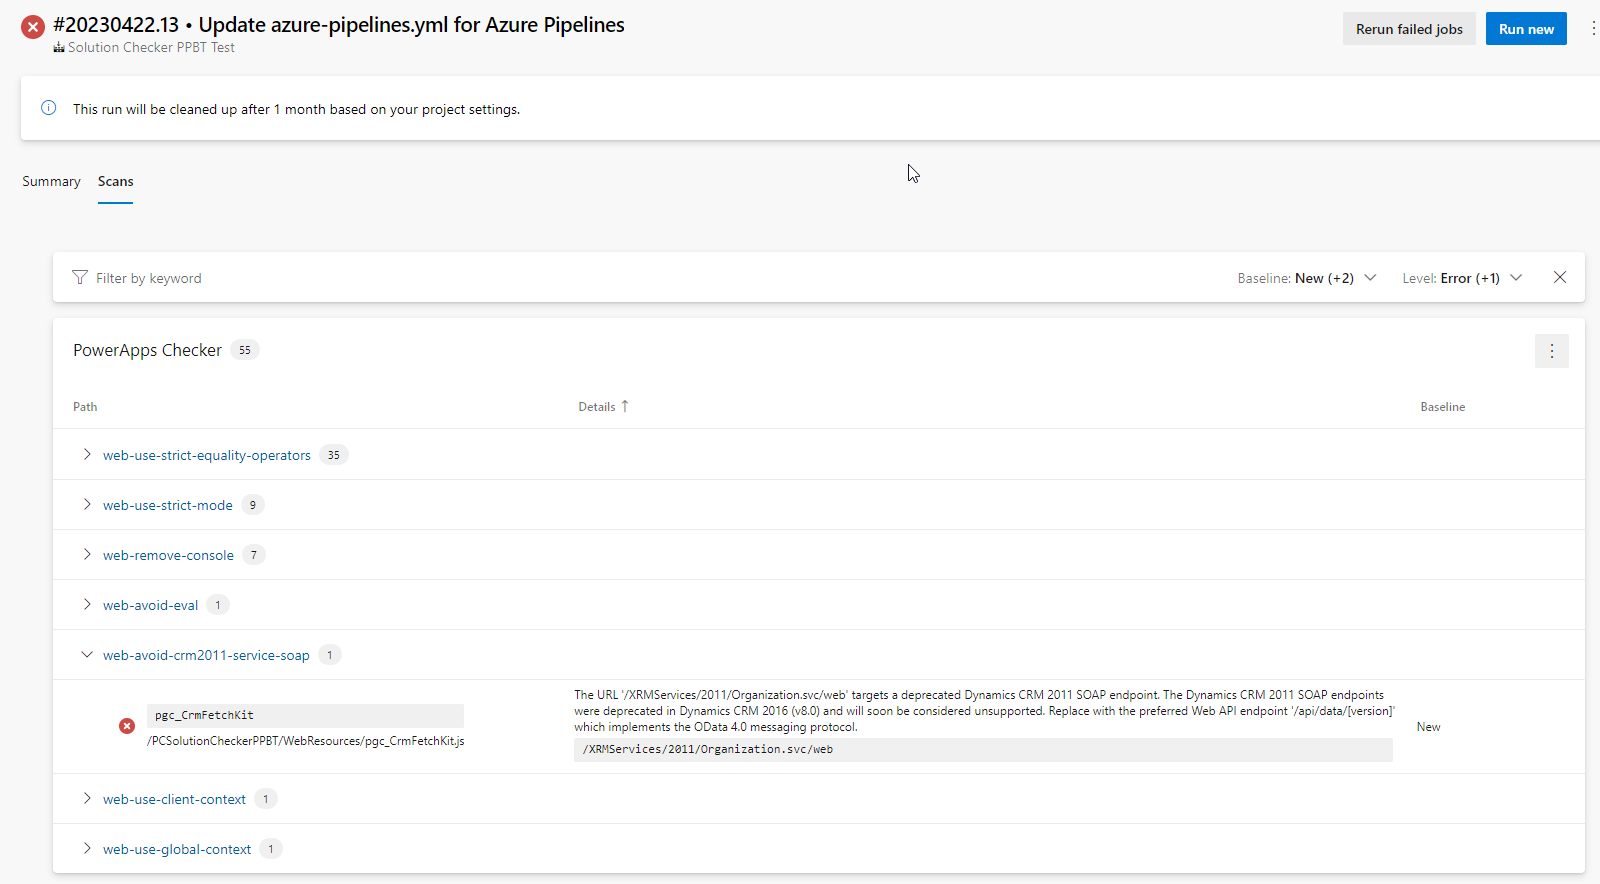Click Rerun failed jobs button
Image resolution: width=1600 pixels, height=884 pixels.
point(1409,29)
